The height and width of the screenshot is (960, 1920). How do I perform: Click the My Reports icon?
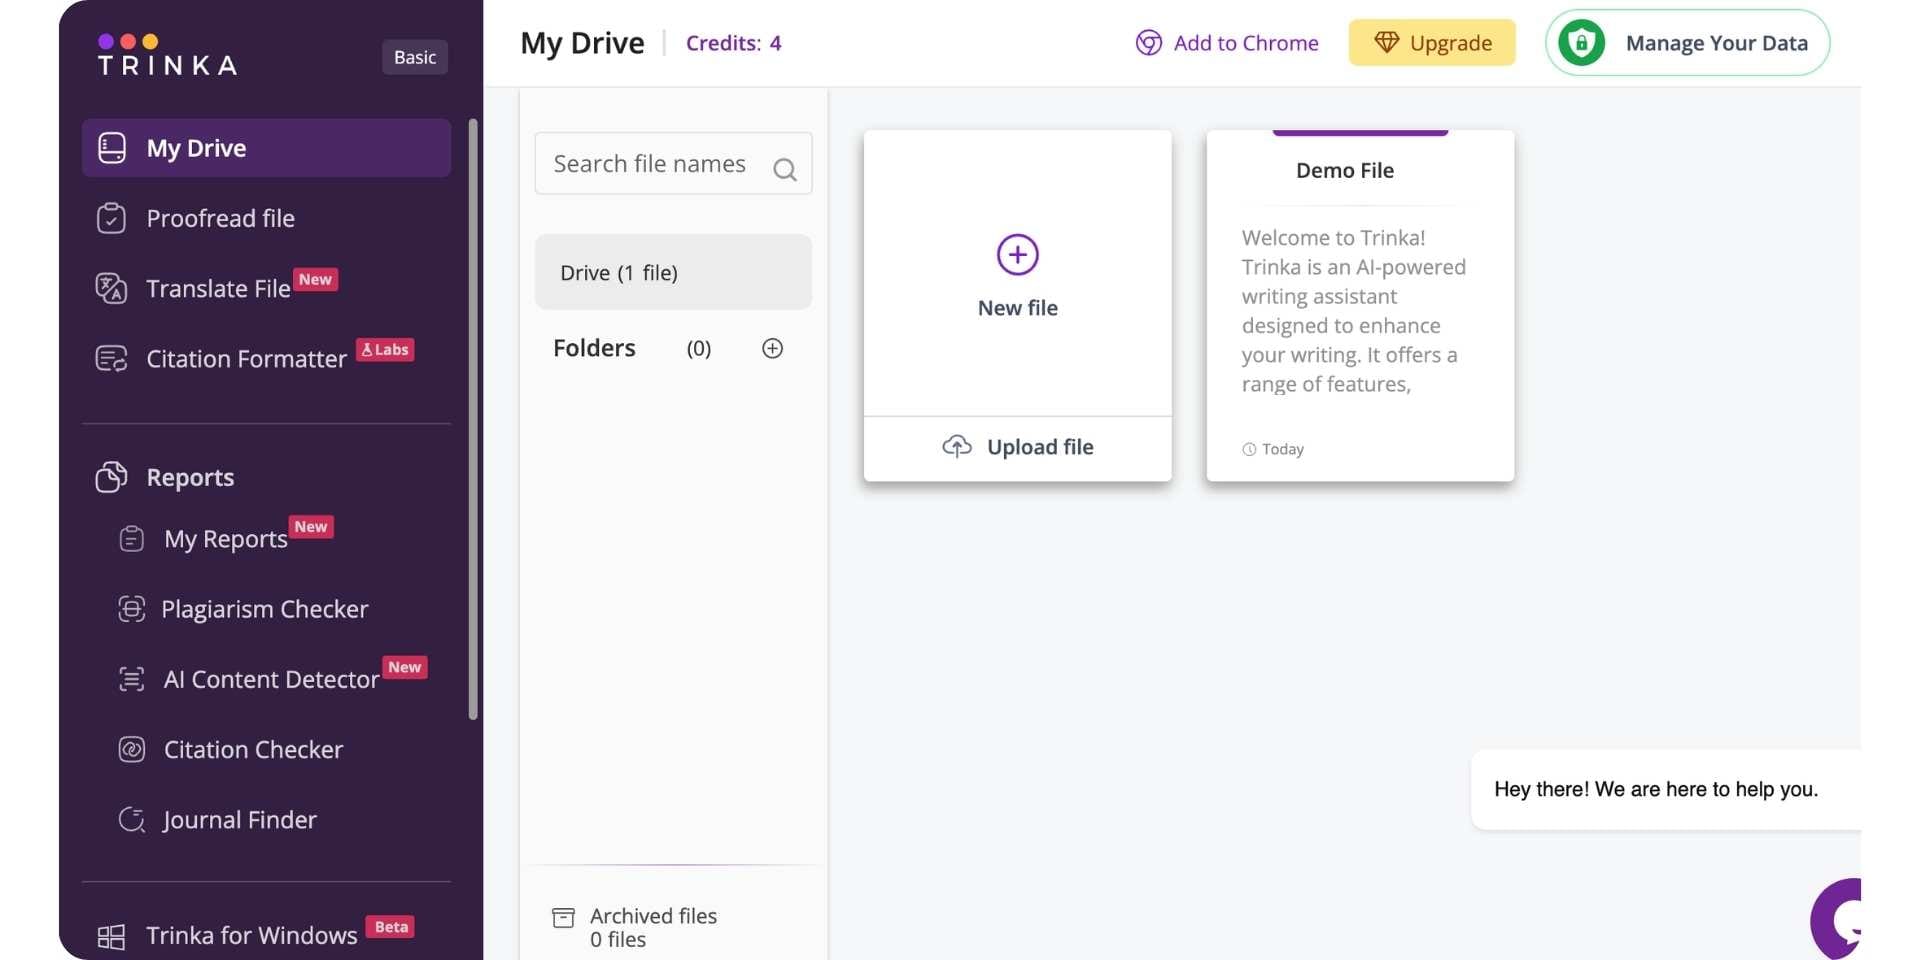(x=131, y=539)
